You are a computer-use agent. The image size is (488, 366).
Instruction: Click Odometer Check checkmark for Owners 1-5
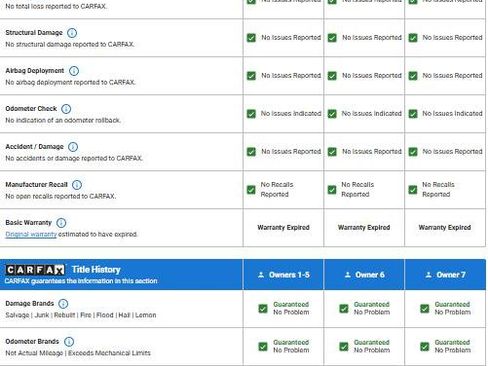251,114
